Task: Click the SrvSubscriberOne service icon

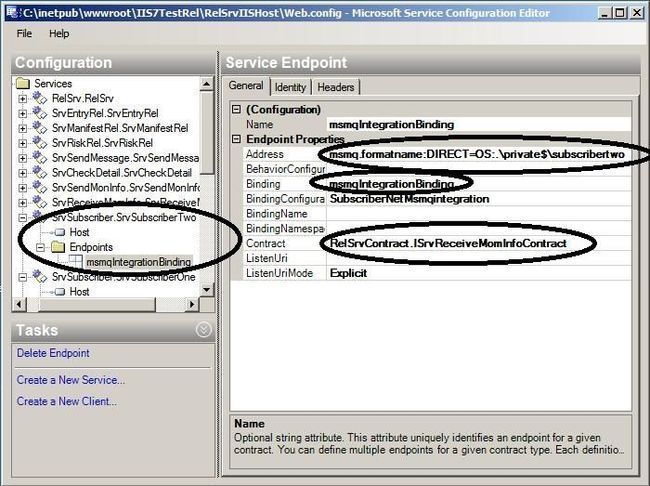Action: [40, 277]
